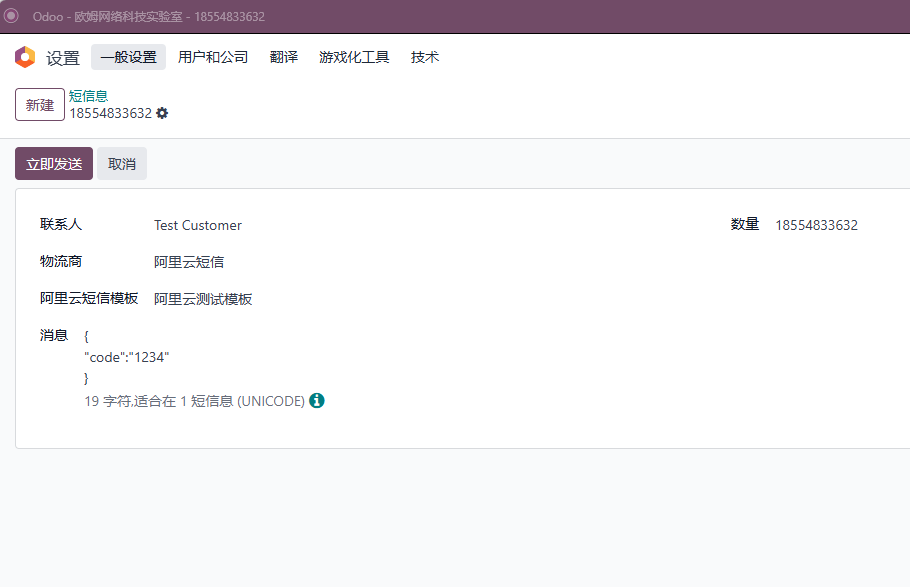Click the message text containing "code":"1234"
This screenshot has width=910, height=587.
coord(127,357)
